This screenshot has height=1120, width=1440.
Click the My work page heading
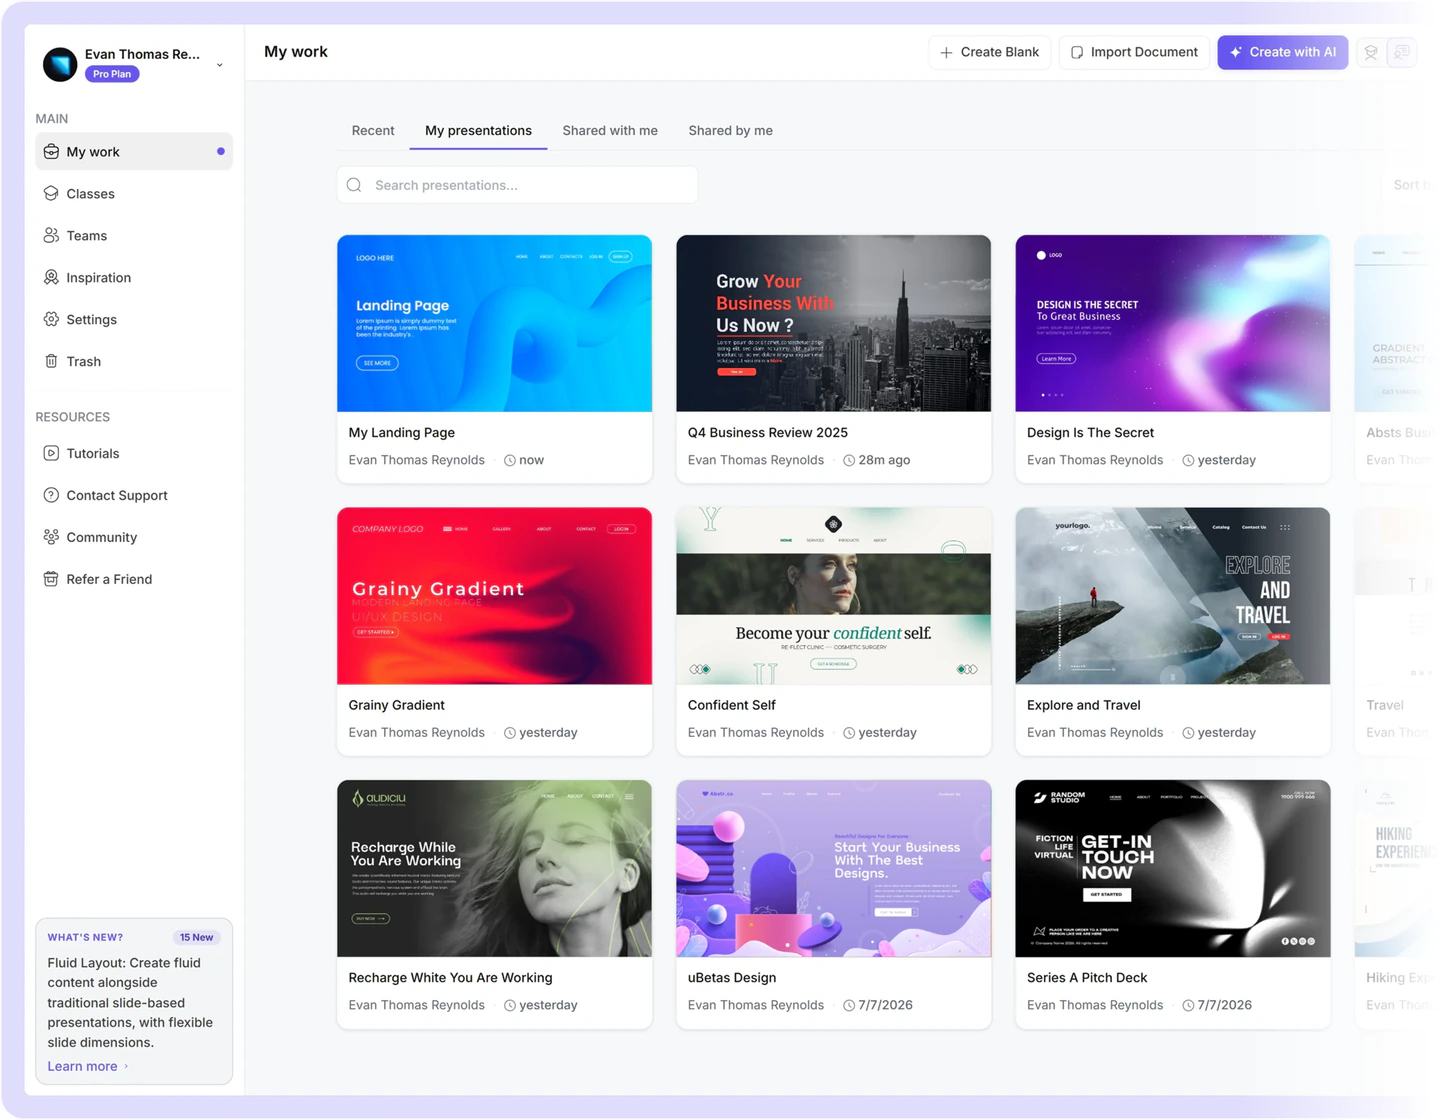(x=296, y=52)
